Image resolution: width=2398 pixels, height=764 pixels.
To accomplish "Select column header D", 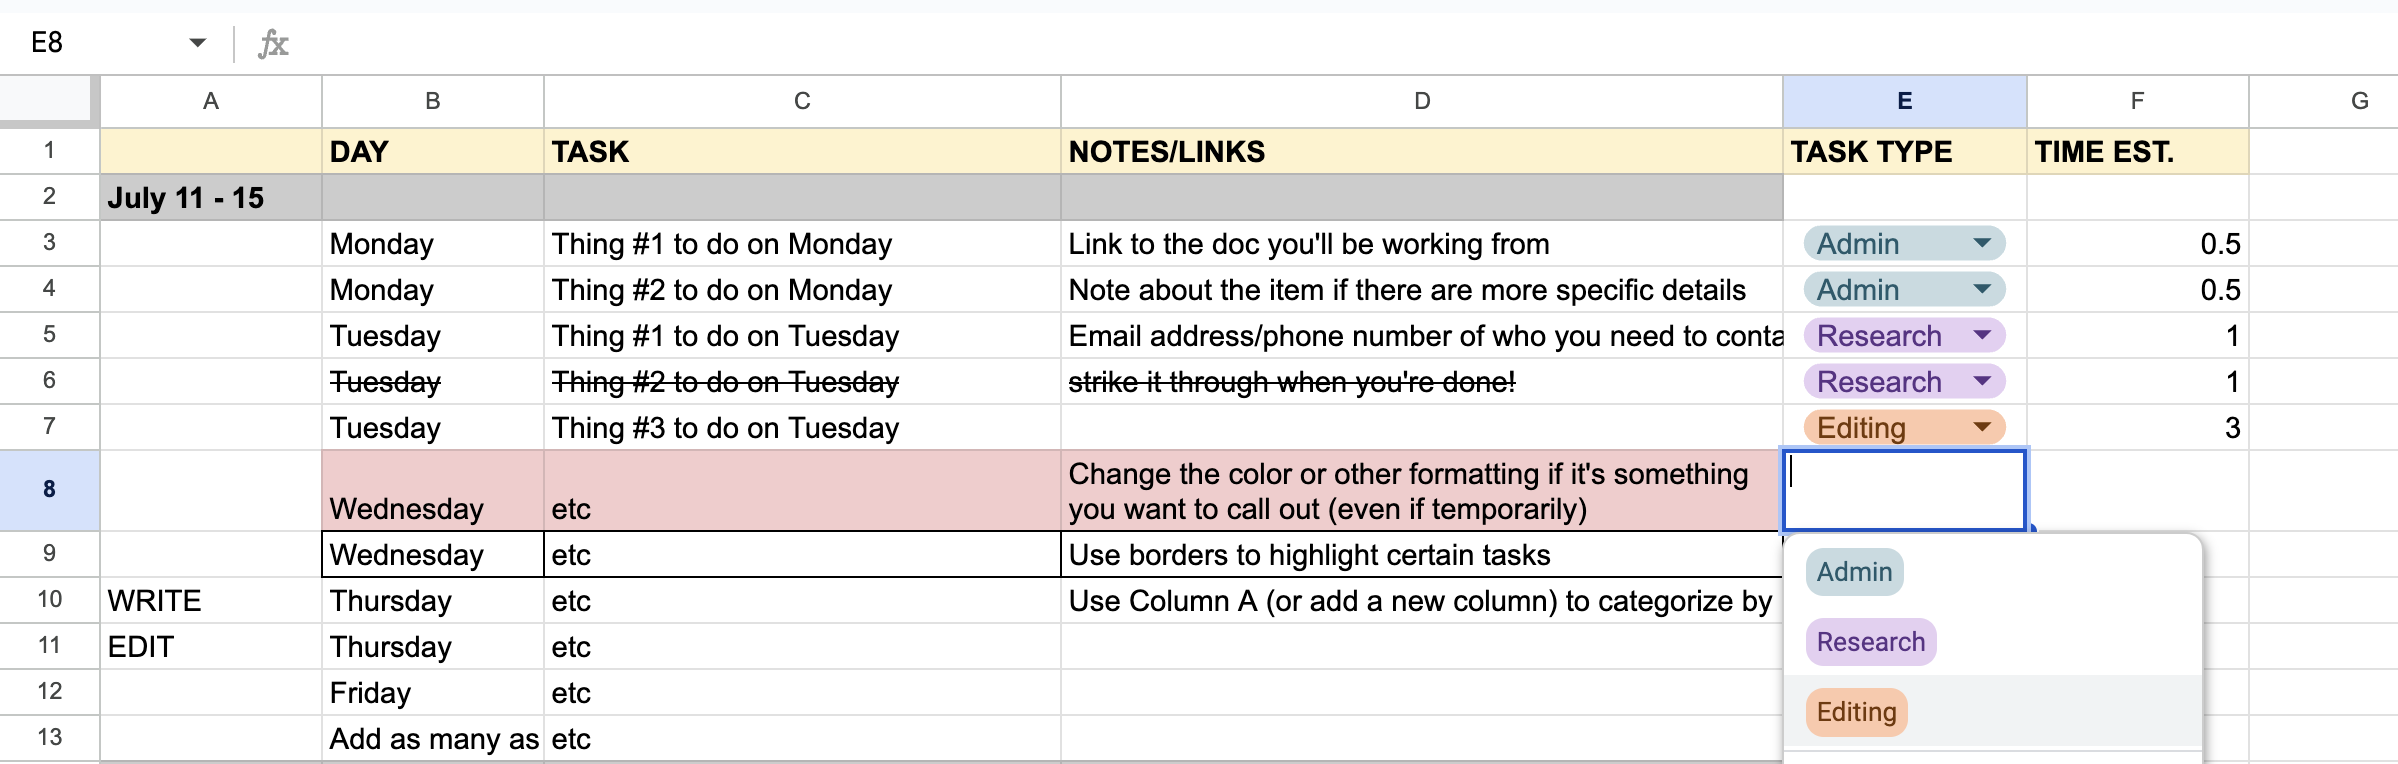I will (x=1421, y=100).
